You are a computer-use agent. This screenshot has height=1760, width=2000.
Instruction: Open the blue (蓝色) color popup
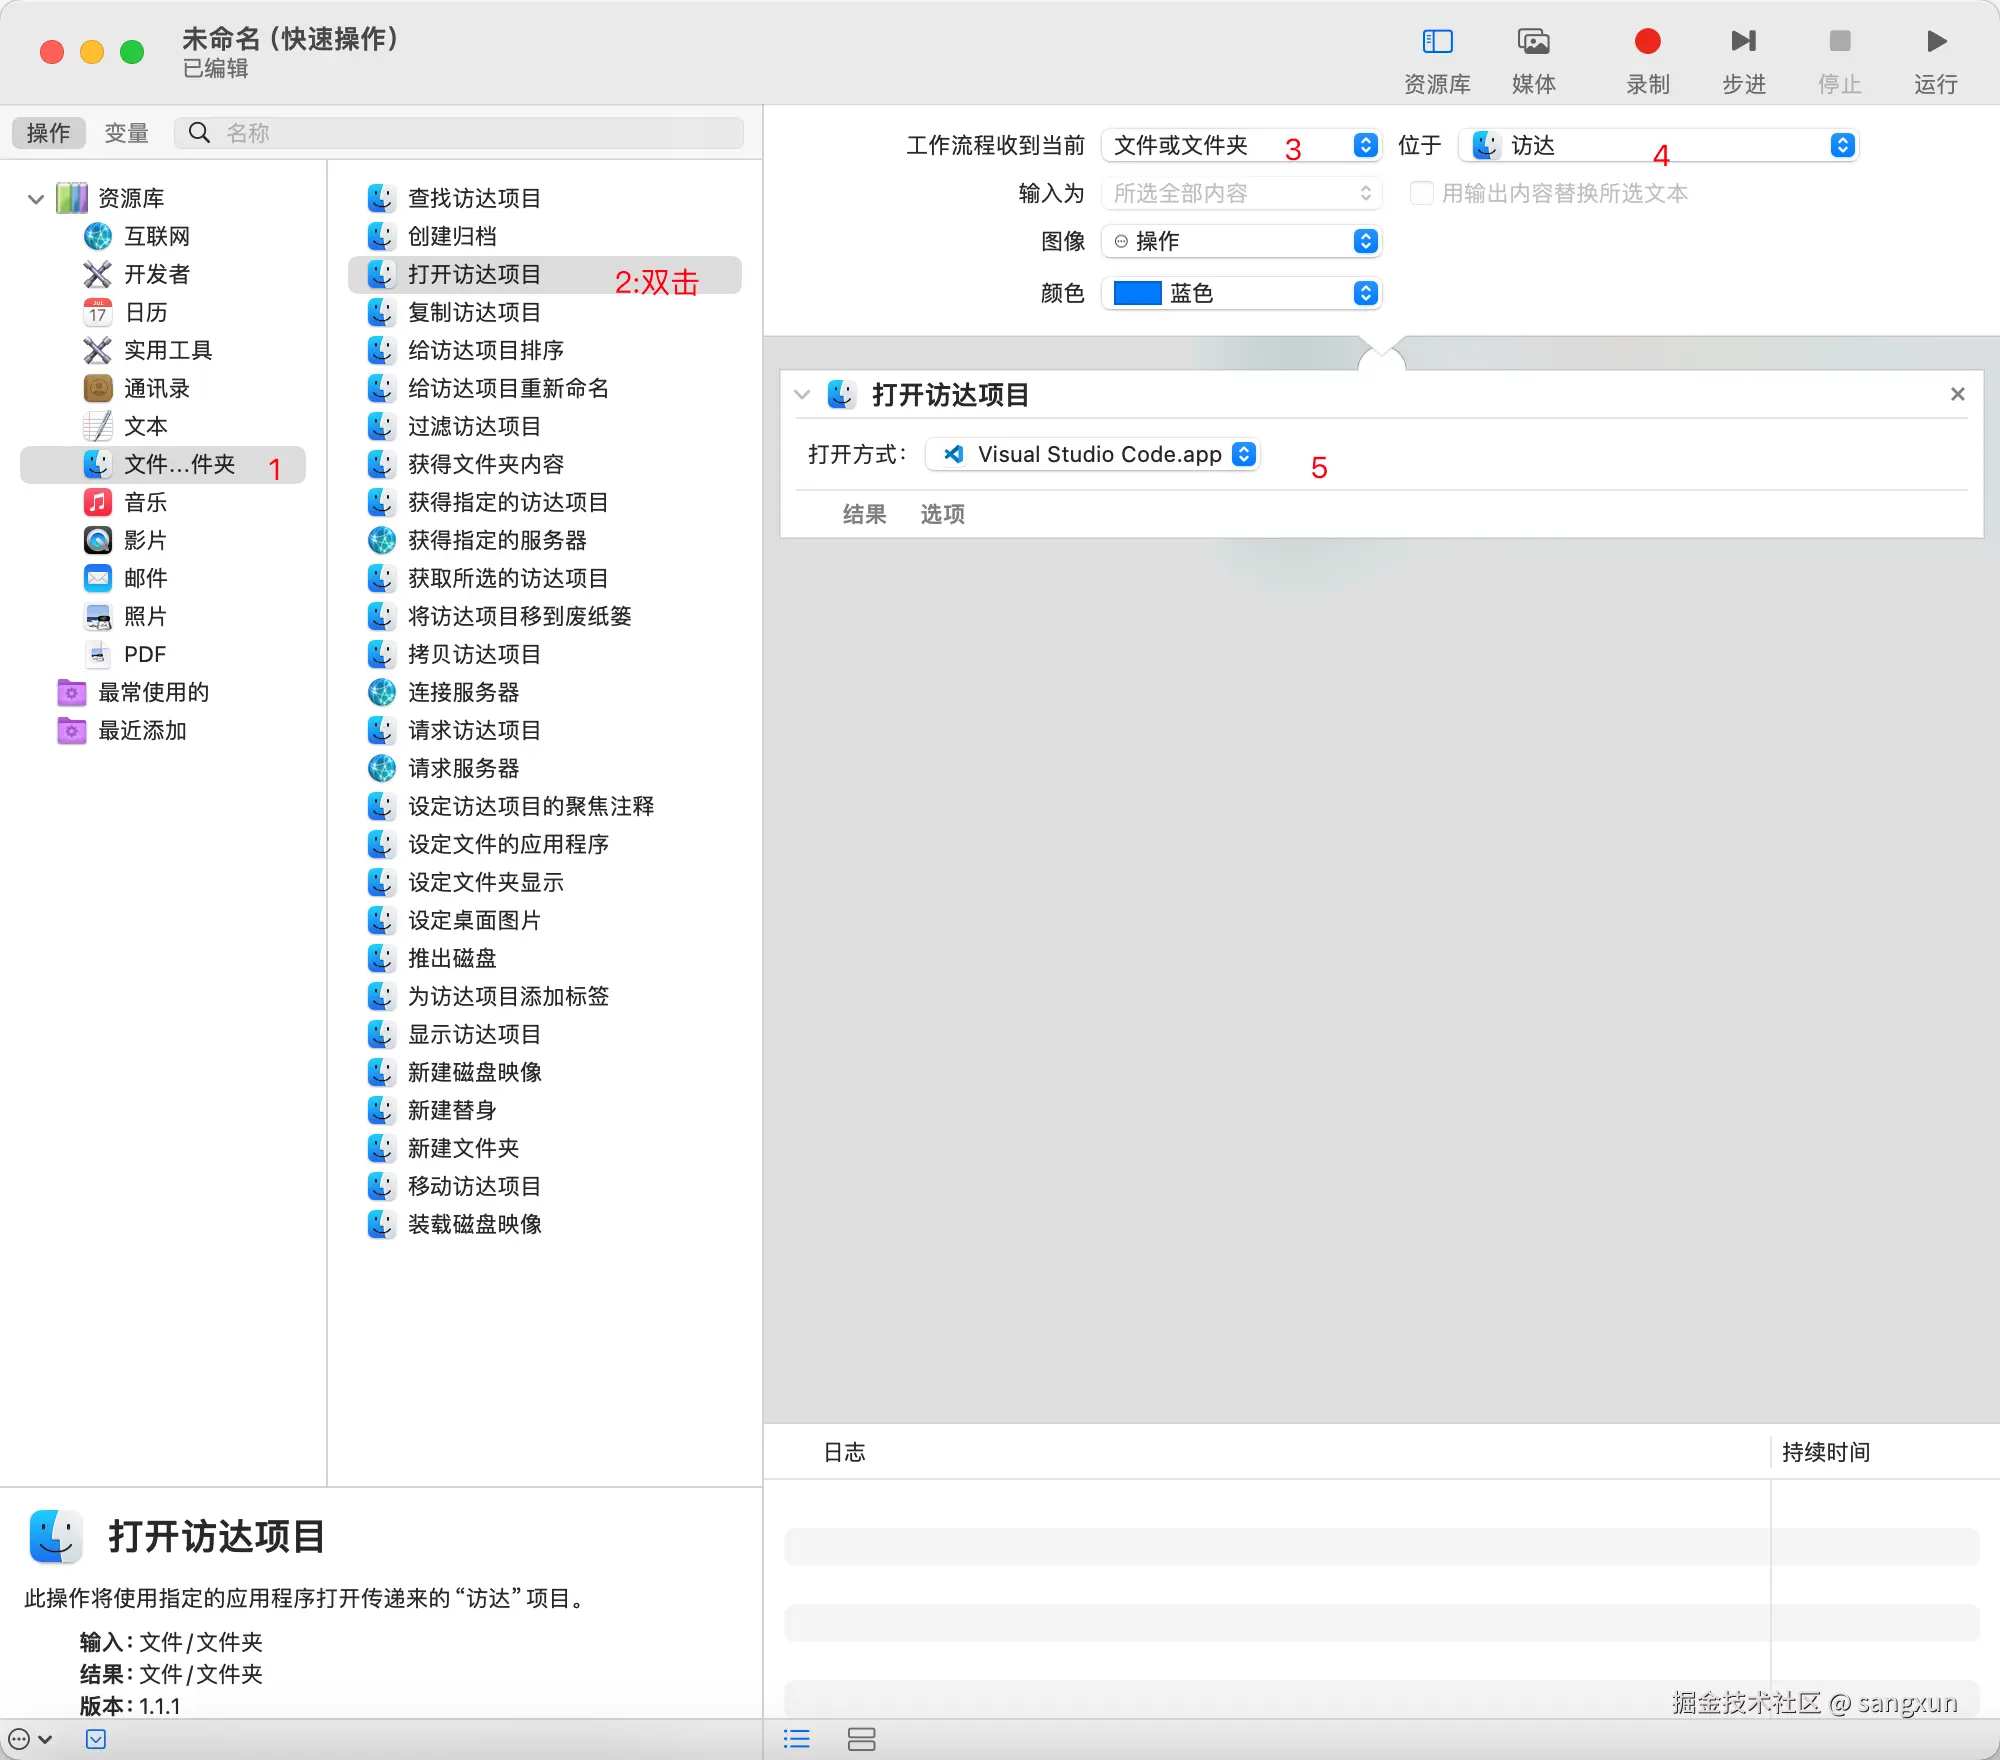pos(1240,293)
